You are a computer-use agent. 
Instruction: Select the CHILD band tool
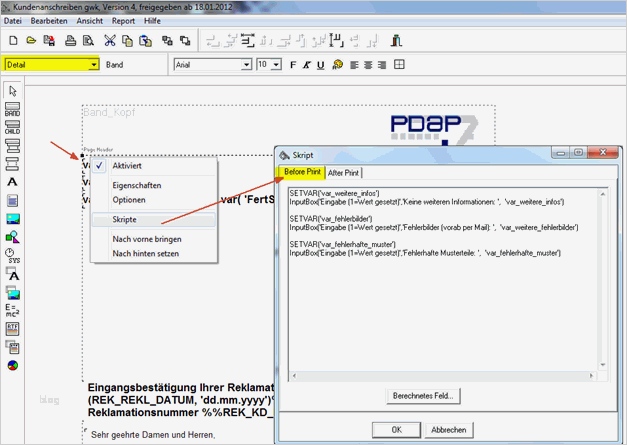tap(12, 128)
